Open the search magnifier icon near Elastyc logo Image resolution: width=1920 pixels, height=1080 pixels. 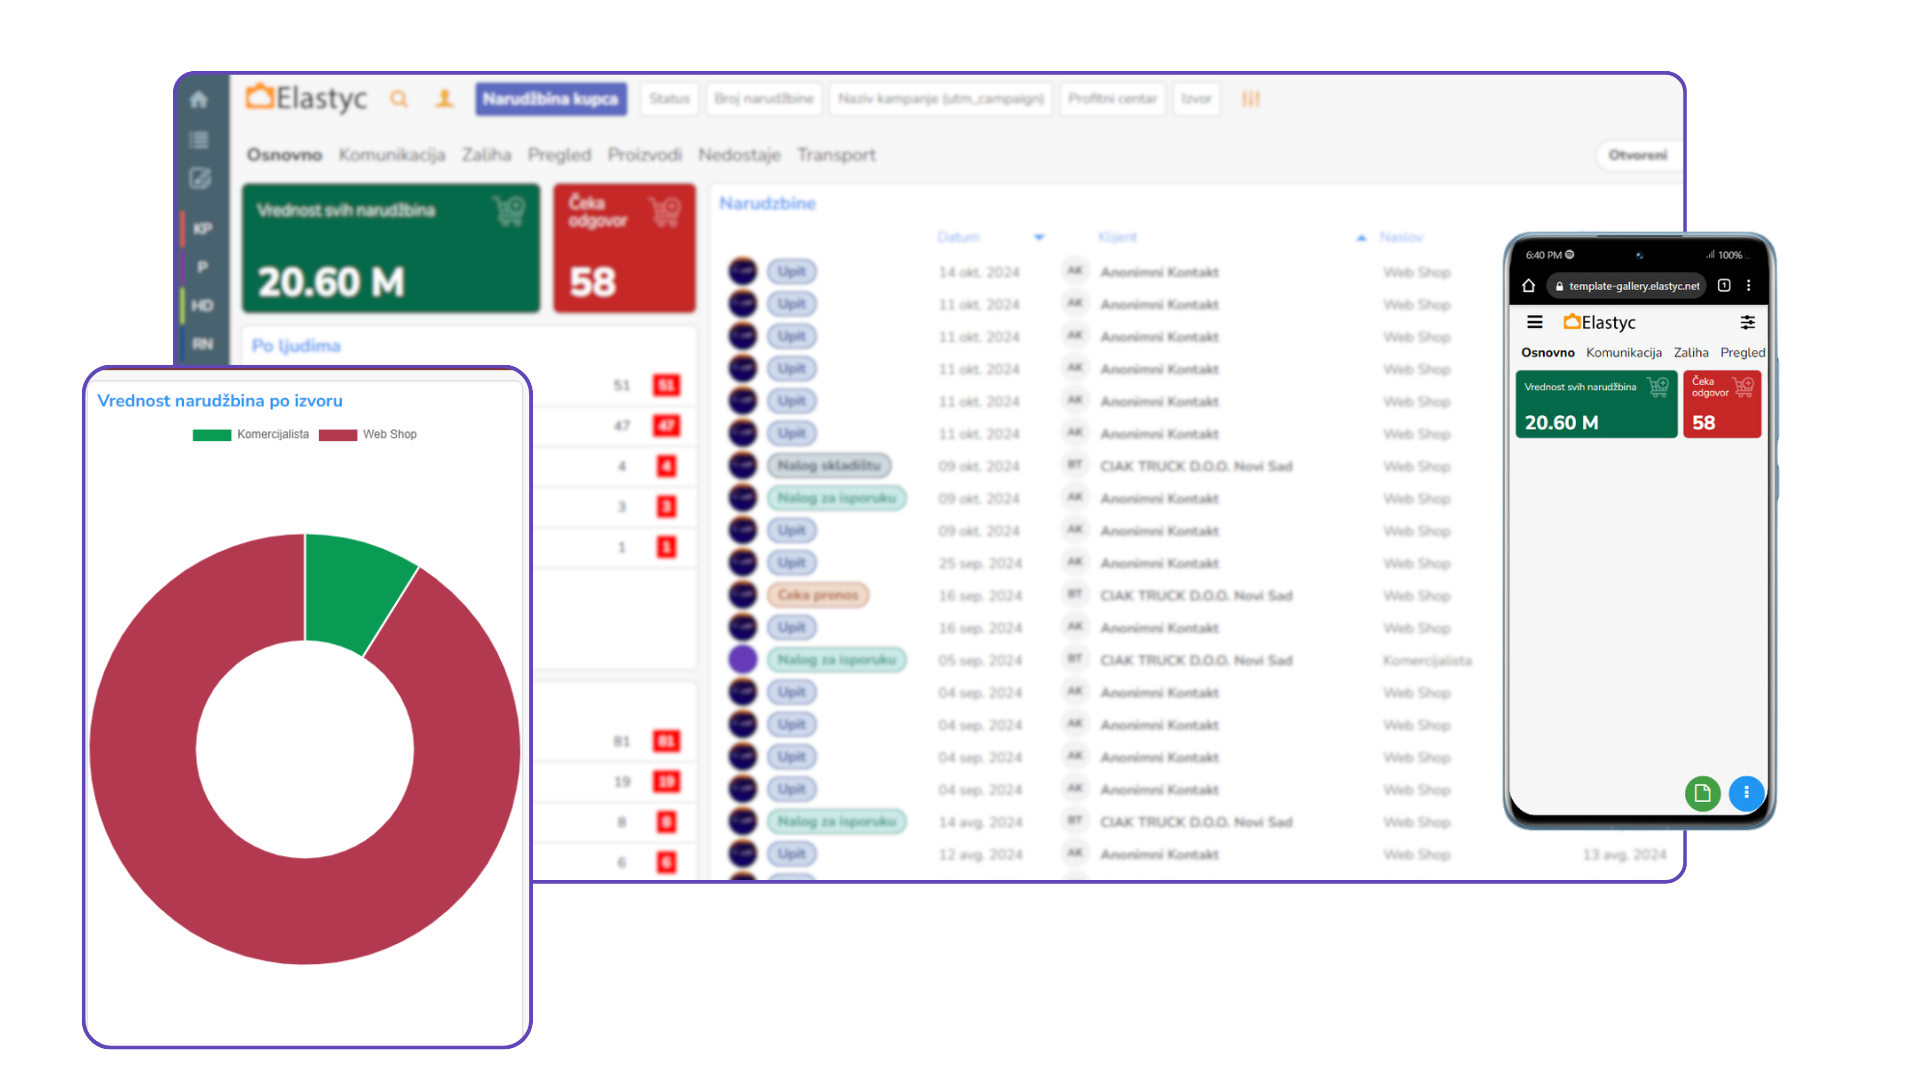click(x=399, y=99)
